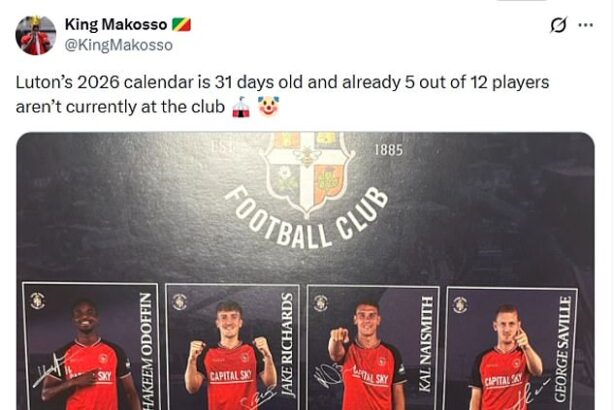The image size is (615, 410).
Task: Click the clown face emoji
Action: coord(268,105)
